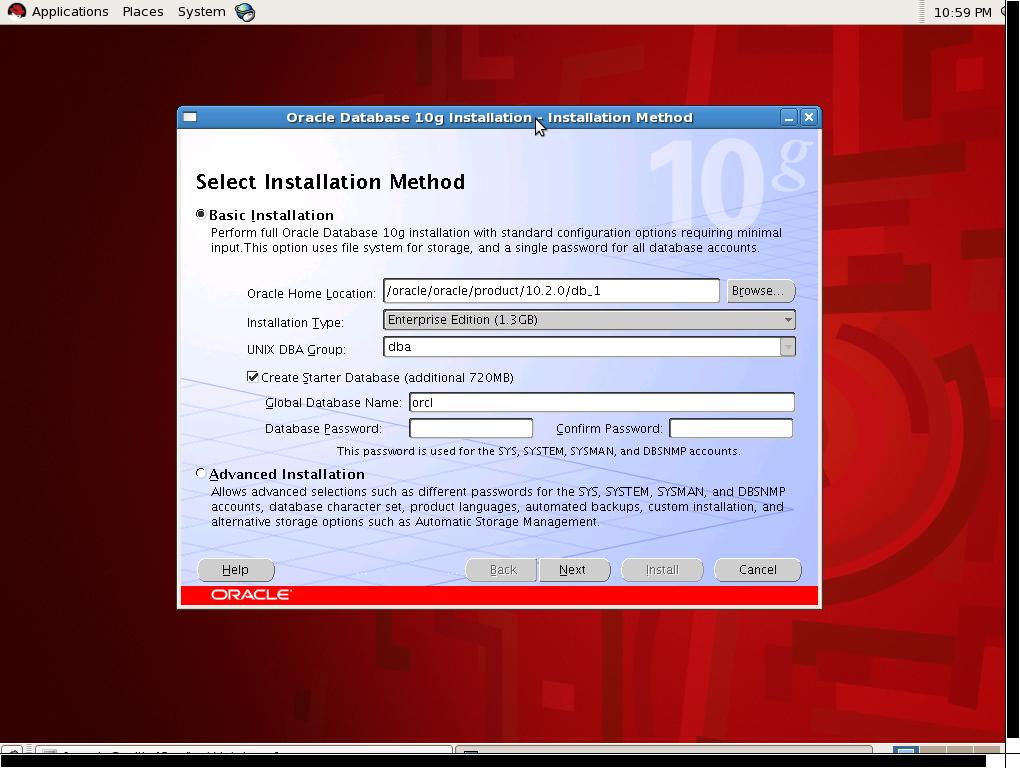Open the Places menu

point(142,12)
